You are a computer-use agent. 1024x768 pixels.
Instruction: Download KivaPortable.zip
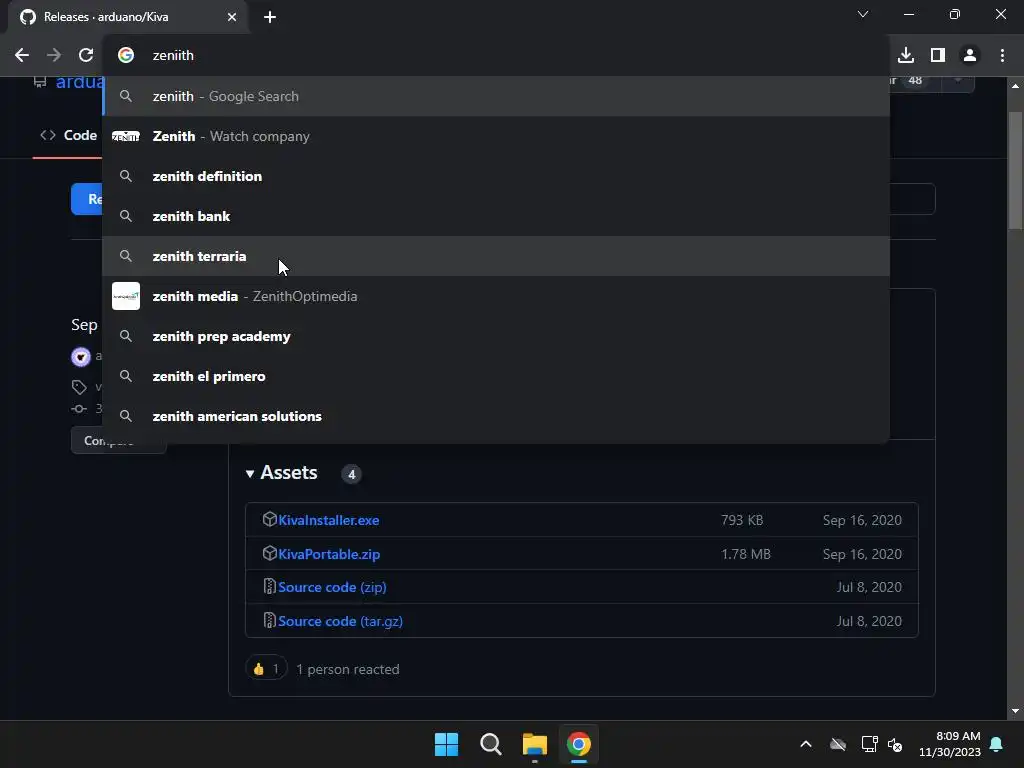point(329,554)
